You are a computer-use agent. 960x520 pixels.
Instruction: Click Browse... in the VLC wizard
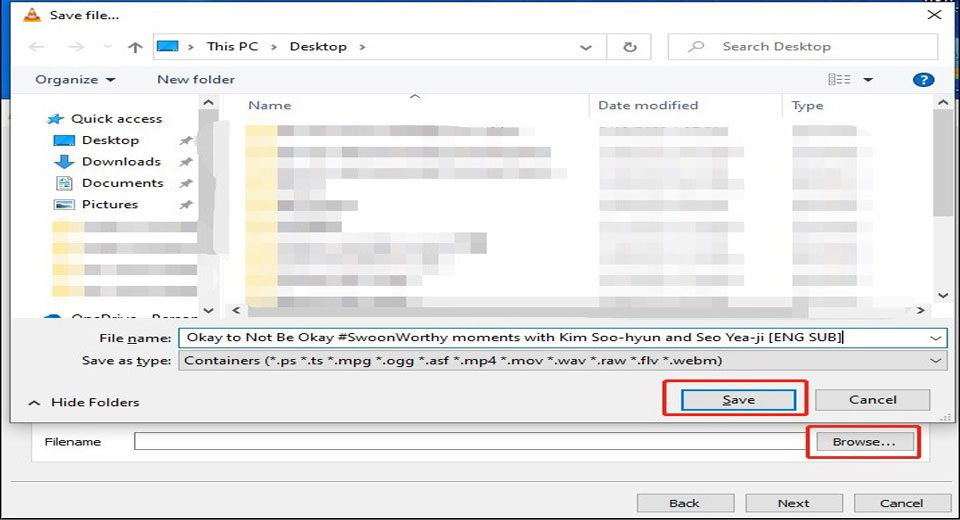tap(863, 442)
